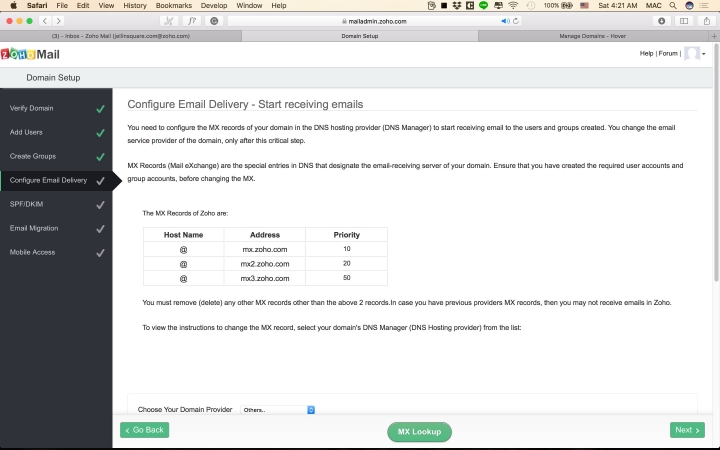720x450 pixels.
Task: Switch to the Zoho Mail Inbox tab
Action: pyautogui.click(x=121, y=36)
